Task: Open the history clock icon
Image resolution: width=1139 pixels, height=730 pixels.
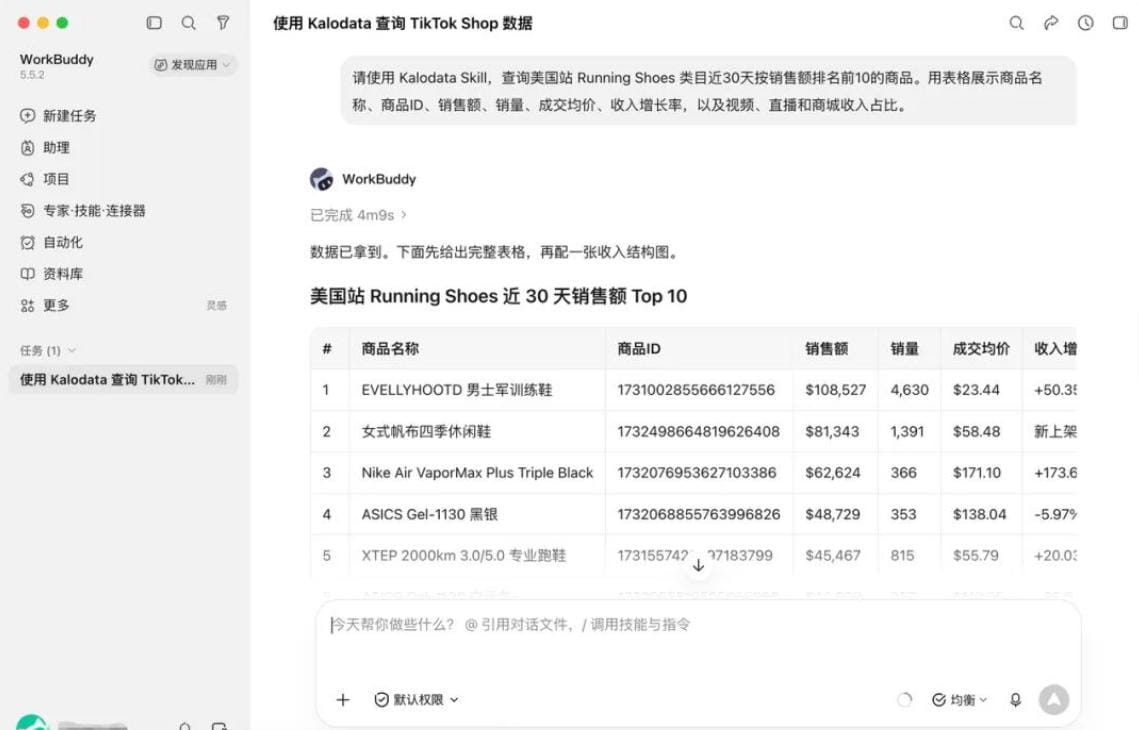Action: 1085,23
